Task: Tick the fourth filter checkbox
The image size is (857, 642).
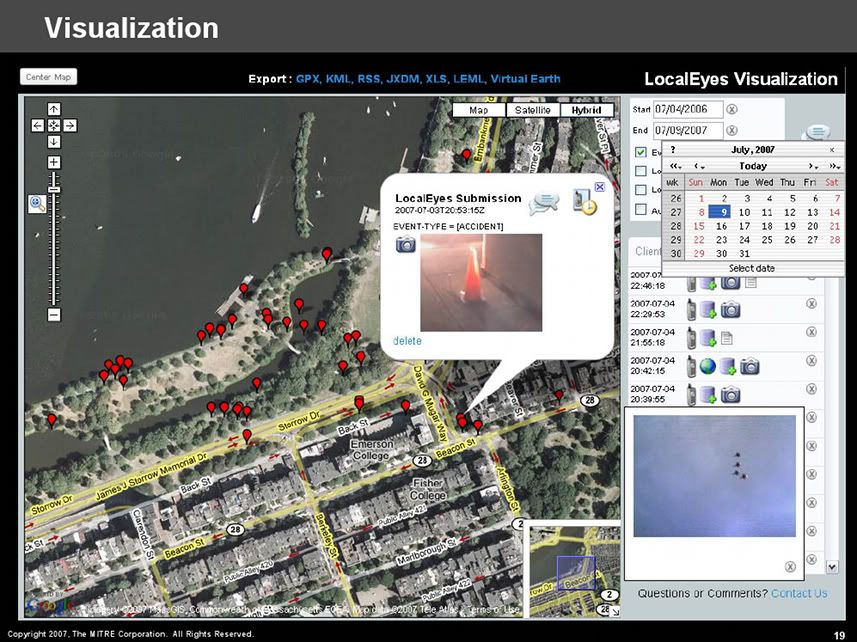Action: [641, 209]
